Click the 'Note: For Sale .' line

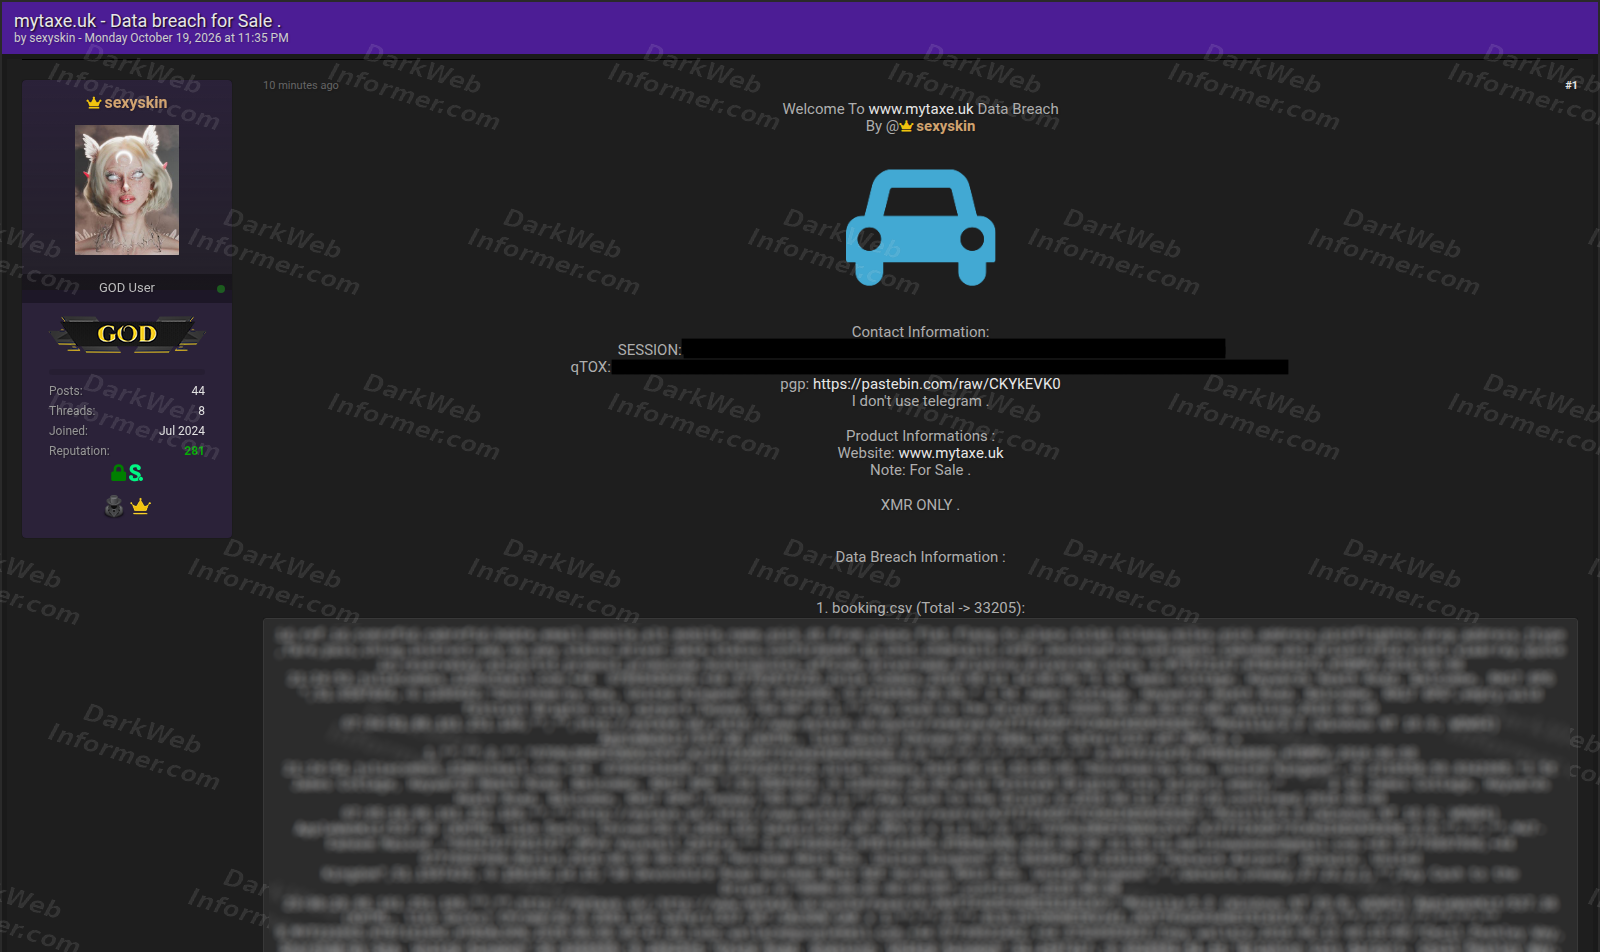tap(920, 470)
